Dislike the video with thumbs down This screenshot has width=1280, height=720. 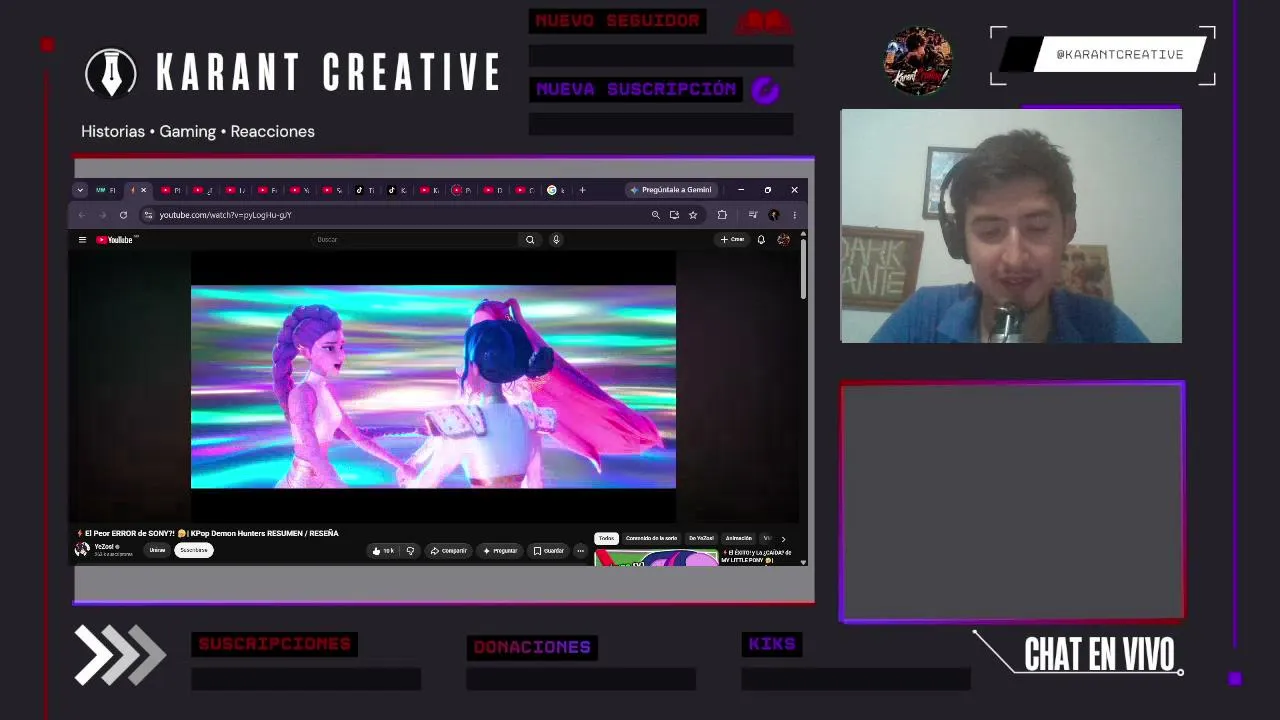410,551
